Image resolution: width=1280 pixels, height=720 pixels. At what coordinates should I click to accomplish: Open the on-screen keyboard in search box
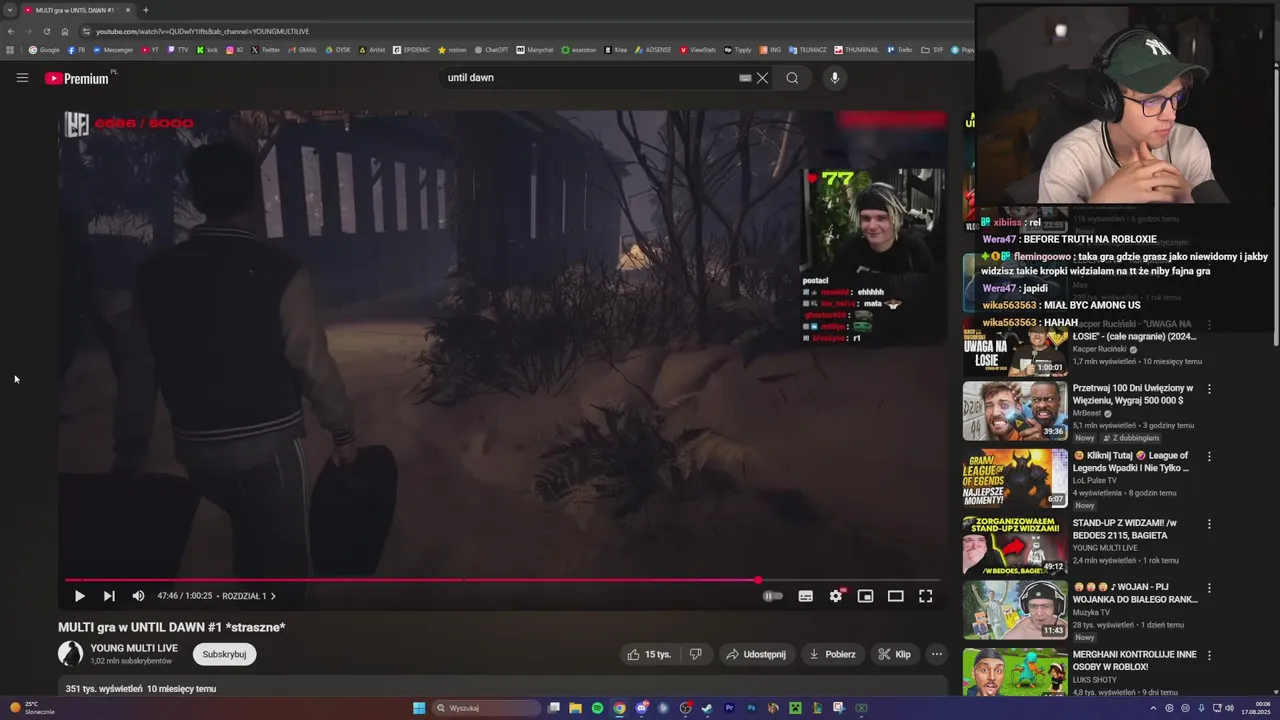click(x=745, y=78)
